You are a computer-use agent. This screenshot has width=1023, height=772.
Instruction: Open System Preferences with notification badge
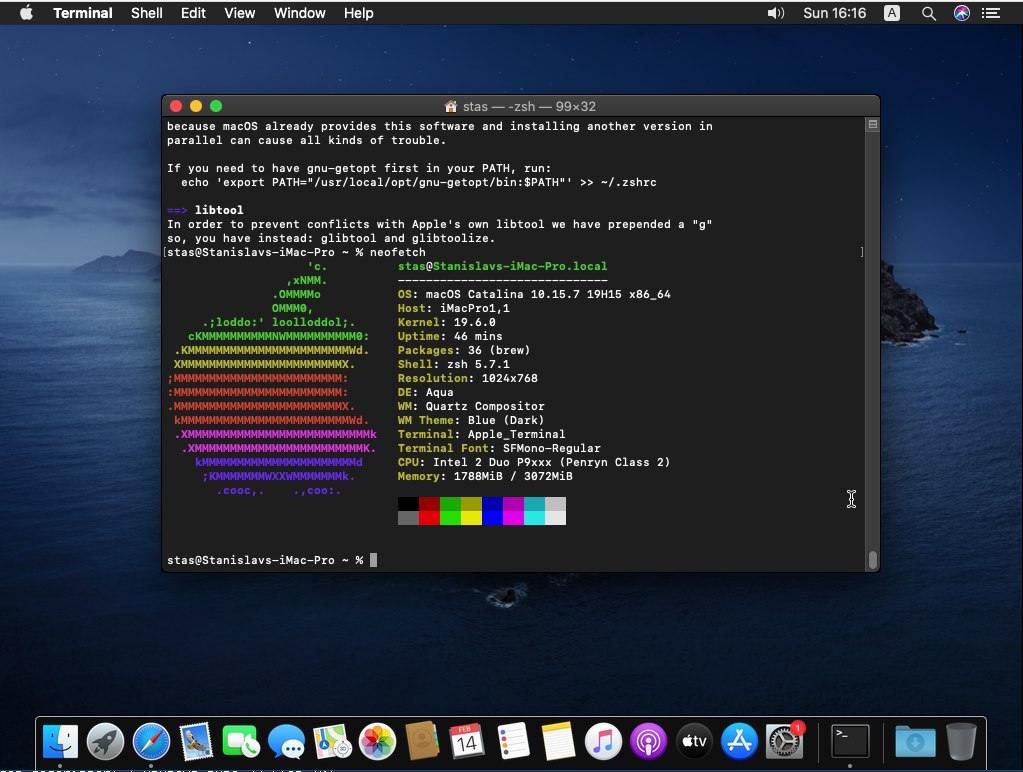point(784,742)
